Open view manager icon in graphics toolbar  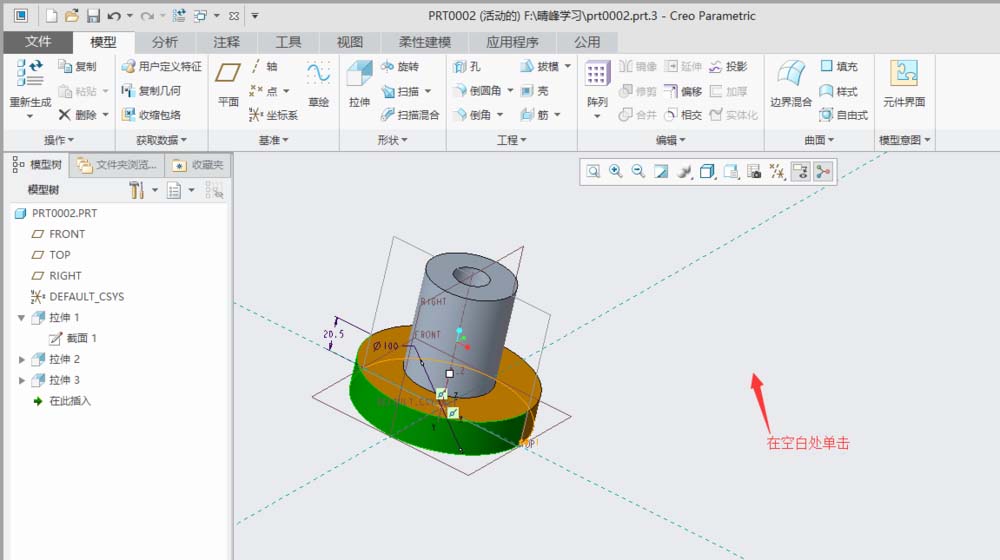click(754, 171)
